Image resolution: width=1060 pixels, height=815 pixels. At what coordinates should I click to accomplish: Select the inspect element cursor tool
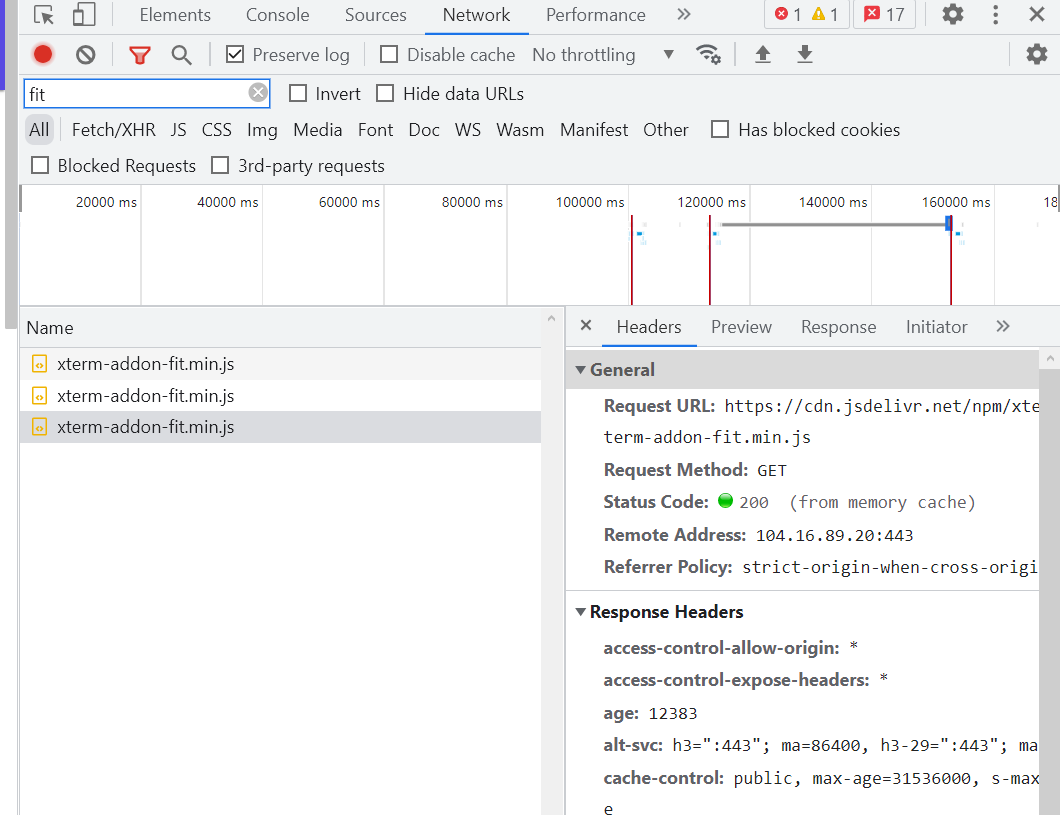pyautogui.click(x=42, y=15)
